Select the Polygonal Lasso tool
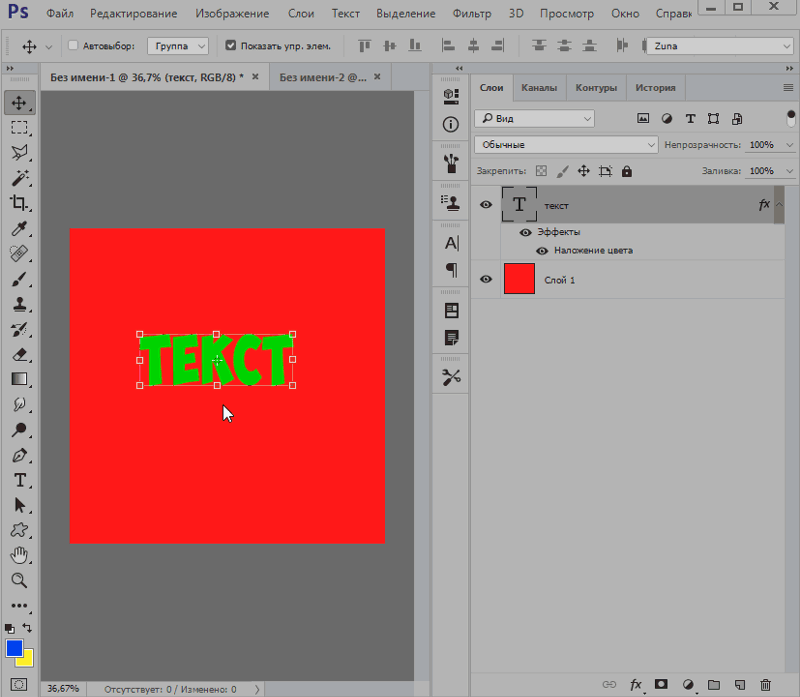 pyautogui.click(x=19, y=153)
